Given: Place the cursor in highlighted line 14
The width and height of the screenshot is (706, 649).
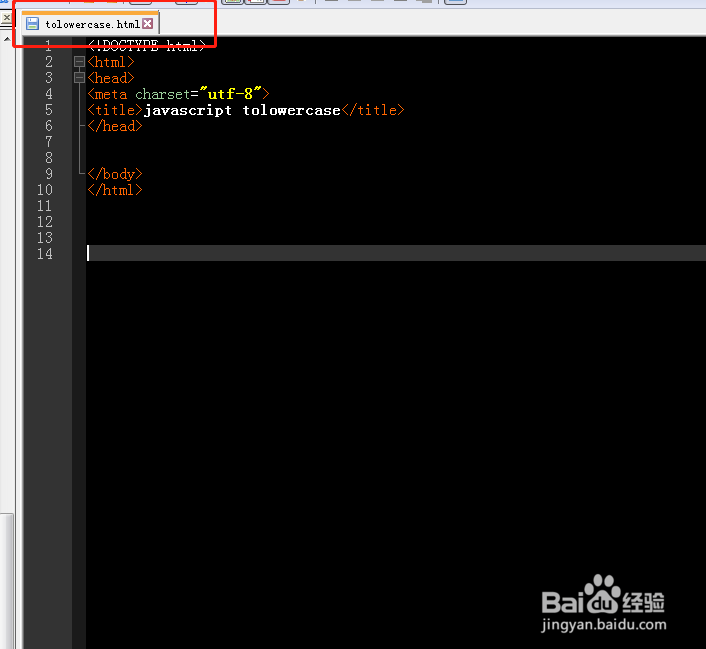Looking at the screenshot, I should (x=396, y=253).
